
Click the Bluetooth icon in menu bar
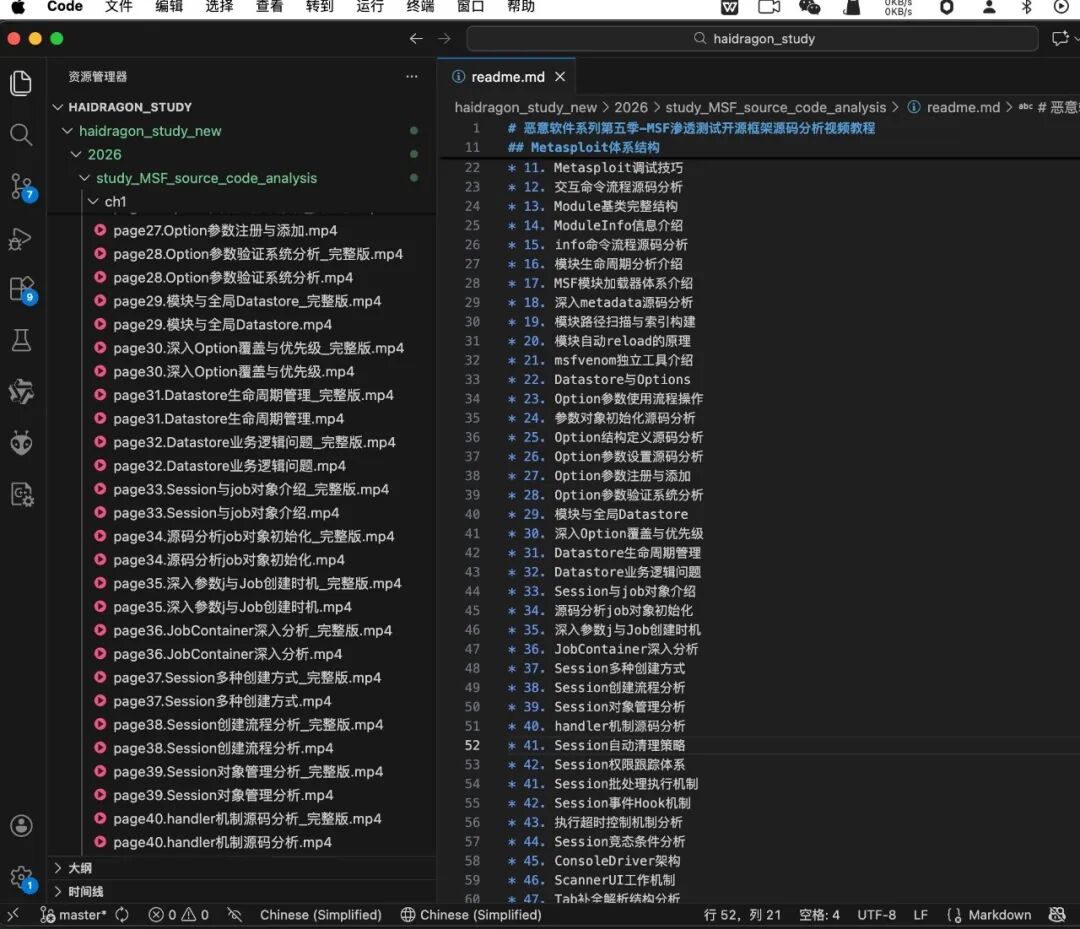[x=1026, y=7]
